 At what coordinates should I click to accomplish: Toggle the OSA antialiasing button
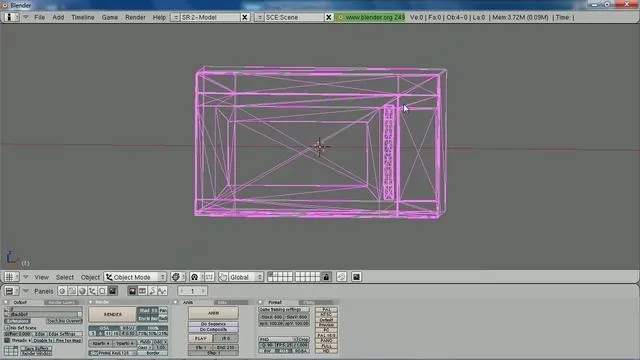coord(104,328)
